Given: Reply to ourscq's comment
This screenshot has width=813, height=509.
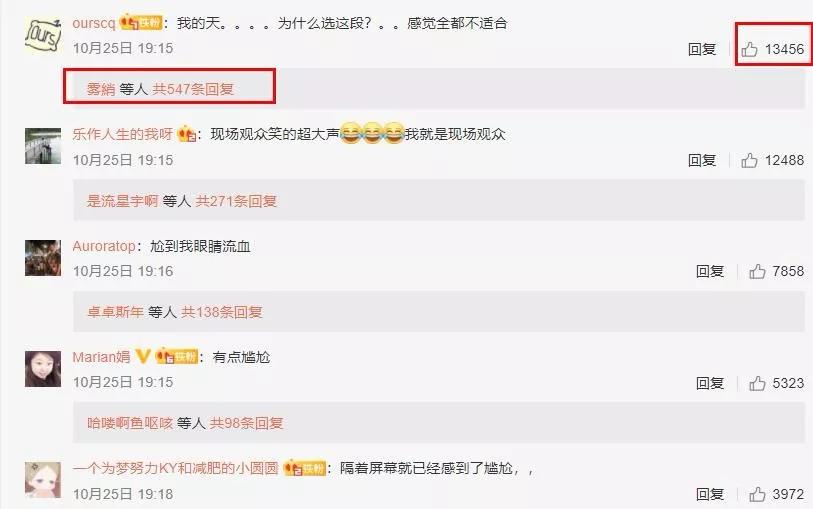Looking at the screenshot, I should (702, 49).
